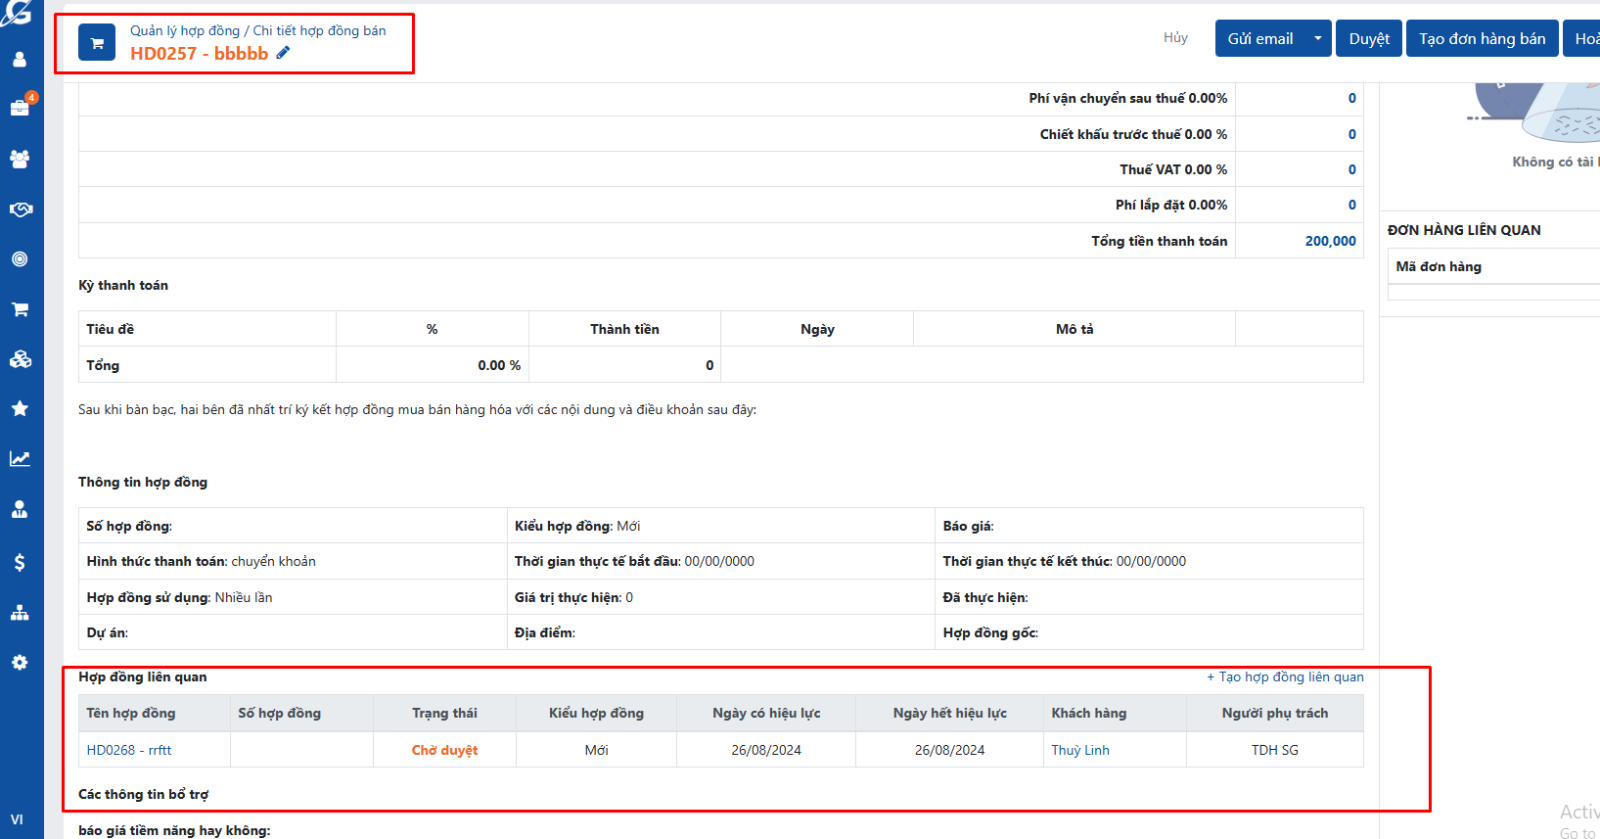Click the shopping cart sidebar icon
The image size is (1600, 839).
[x=20, y=309]
